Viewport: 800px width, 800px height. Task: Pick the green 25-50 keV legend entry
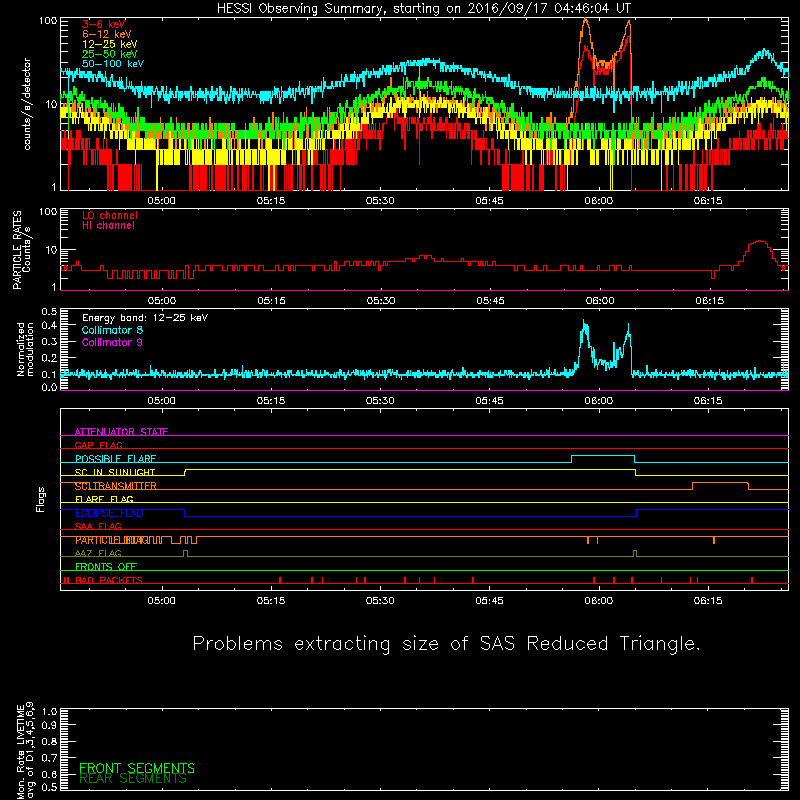pos(110,54)
